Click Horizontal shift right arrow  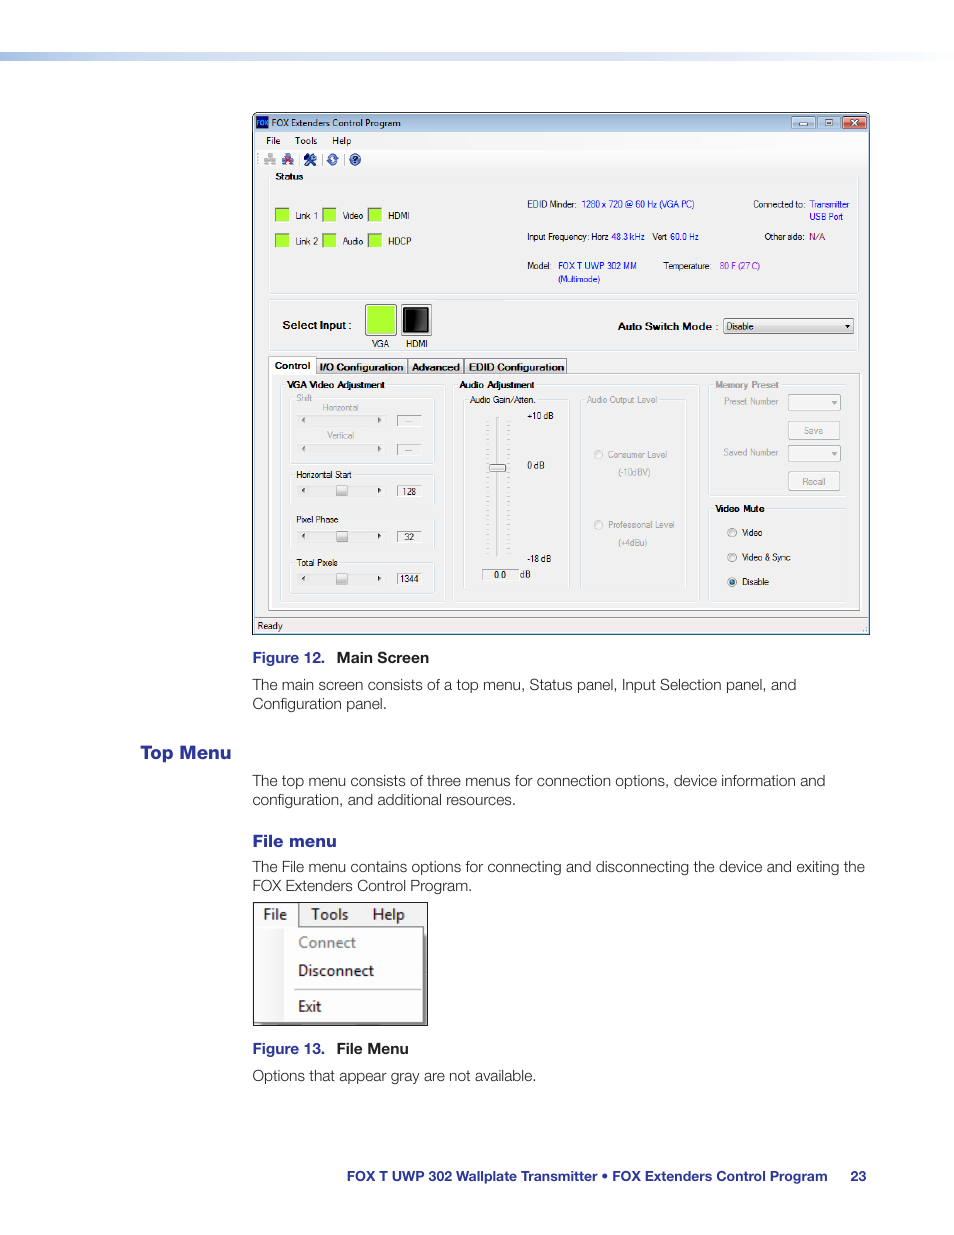(379, 421)
